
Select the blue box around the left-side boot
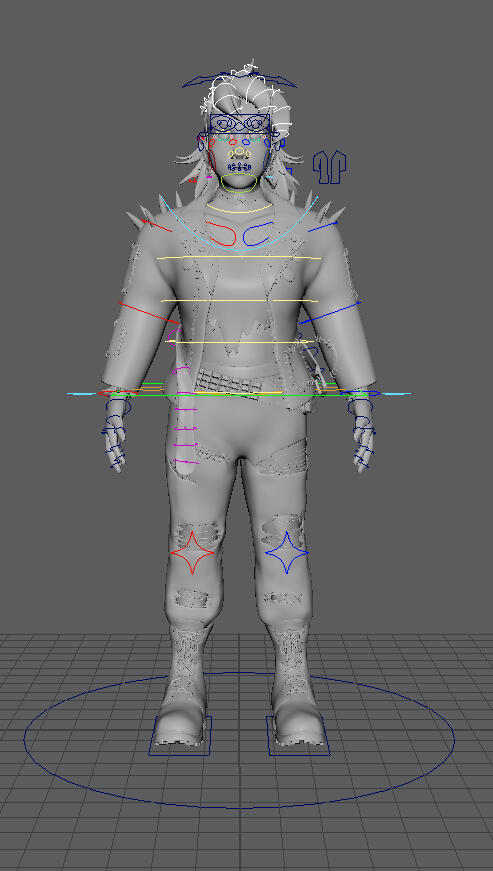(x=180, y=735)
